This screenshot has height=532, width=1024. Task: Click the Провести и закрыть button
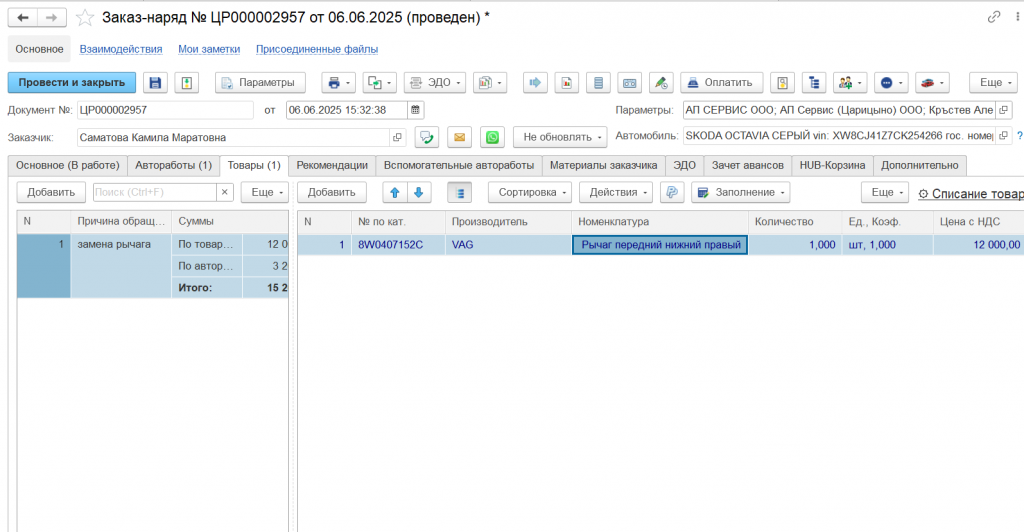click(x=71, y=82)
